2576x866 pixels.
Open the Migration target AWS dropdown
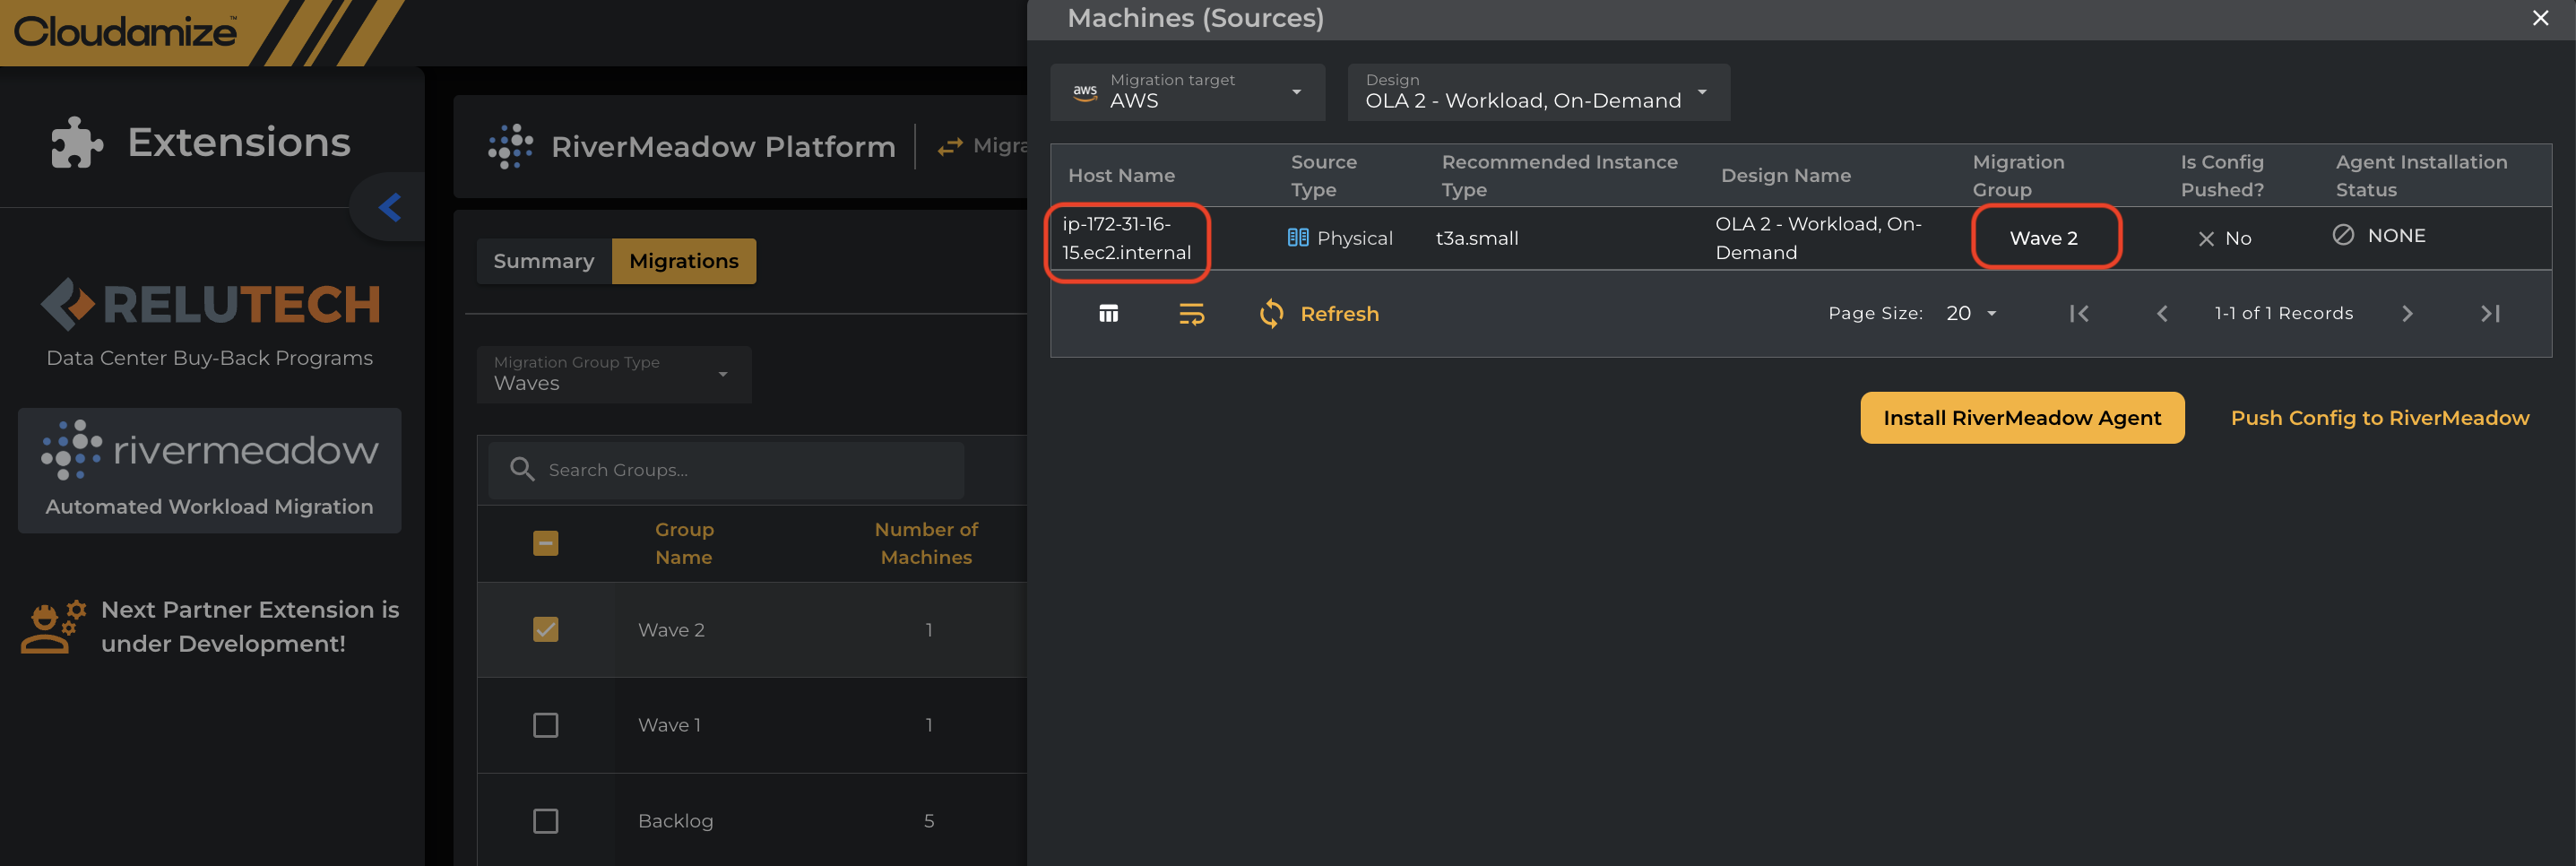tap(1188, 92)
